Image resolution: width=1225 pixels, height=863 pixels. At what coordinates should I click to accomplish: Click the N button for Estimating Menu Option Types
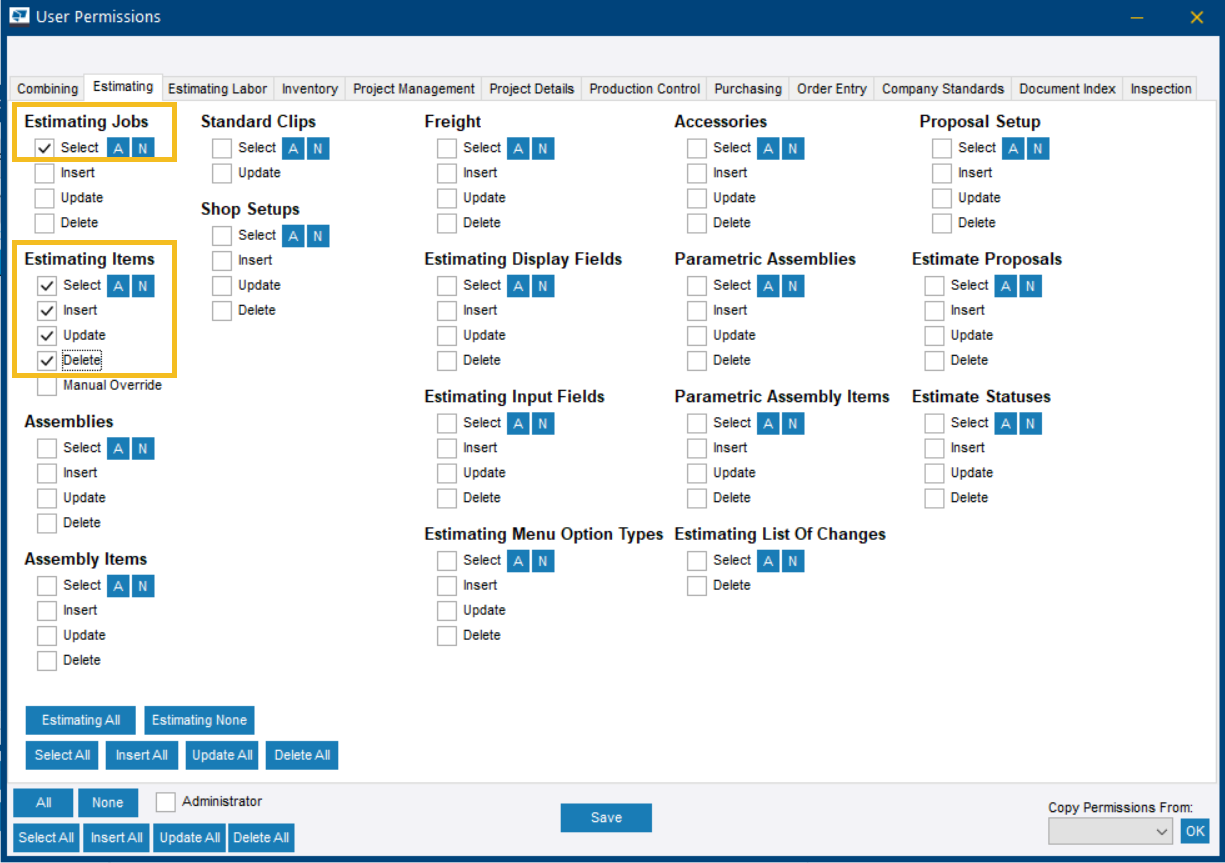[x=543, y=561]
